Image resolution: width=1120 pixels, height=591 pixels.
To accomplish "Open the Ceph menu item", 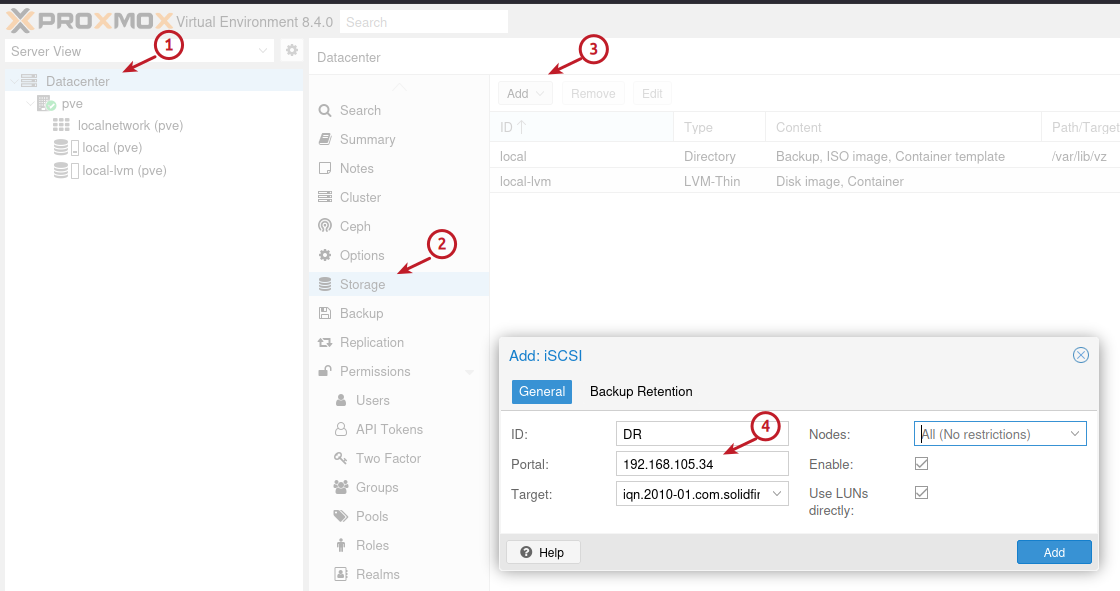I will tap(399, 226).
